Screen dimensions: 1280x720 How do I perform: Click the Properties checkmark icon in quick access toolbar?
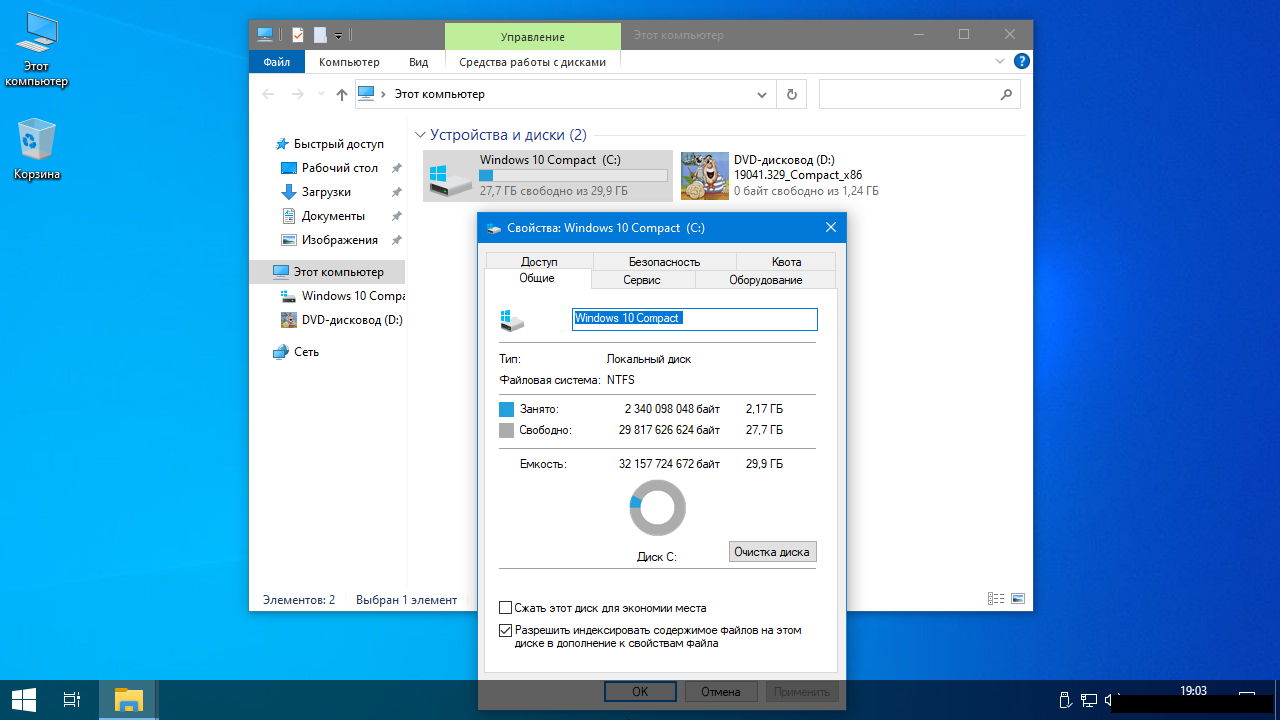(297, 35)
